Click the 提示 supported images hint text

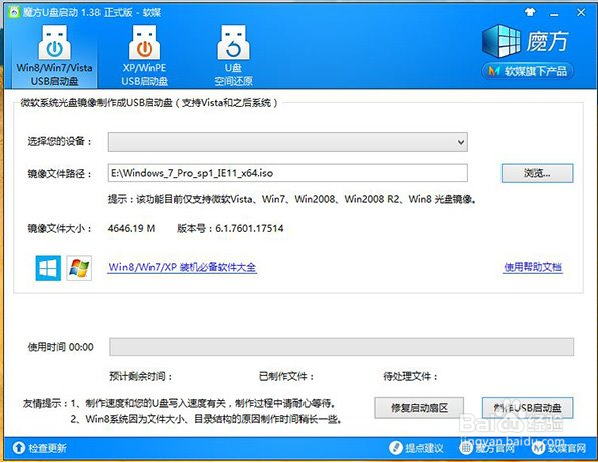(293, 199)
